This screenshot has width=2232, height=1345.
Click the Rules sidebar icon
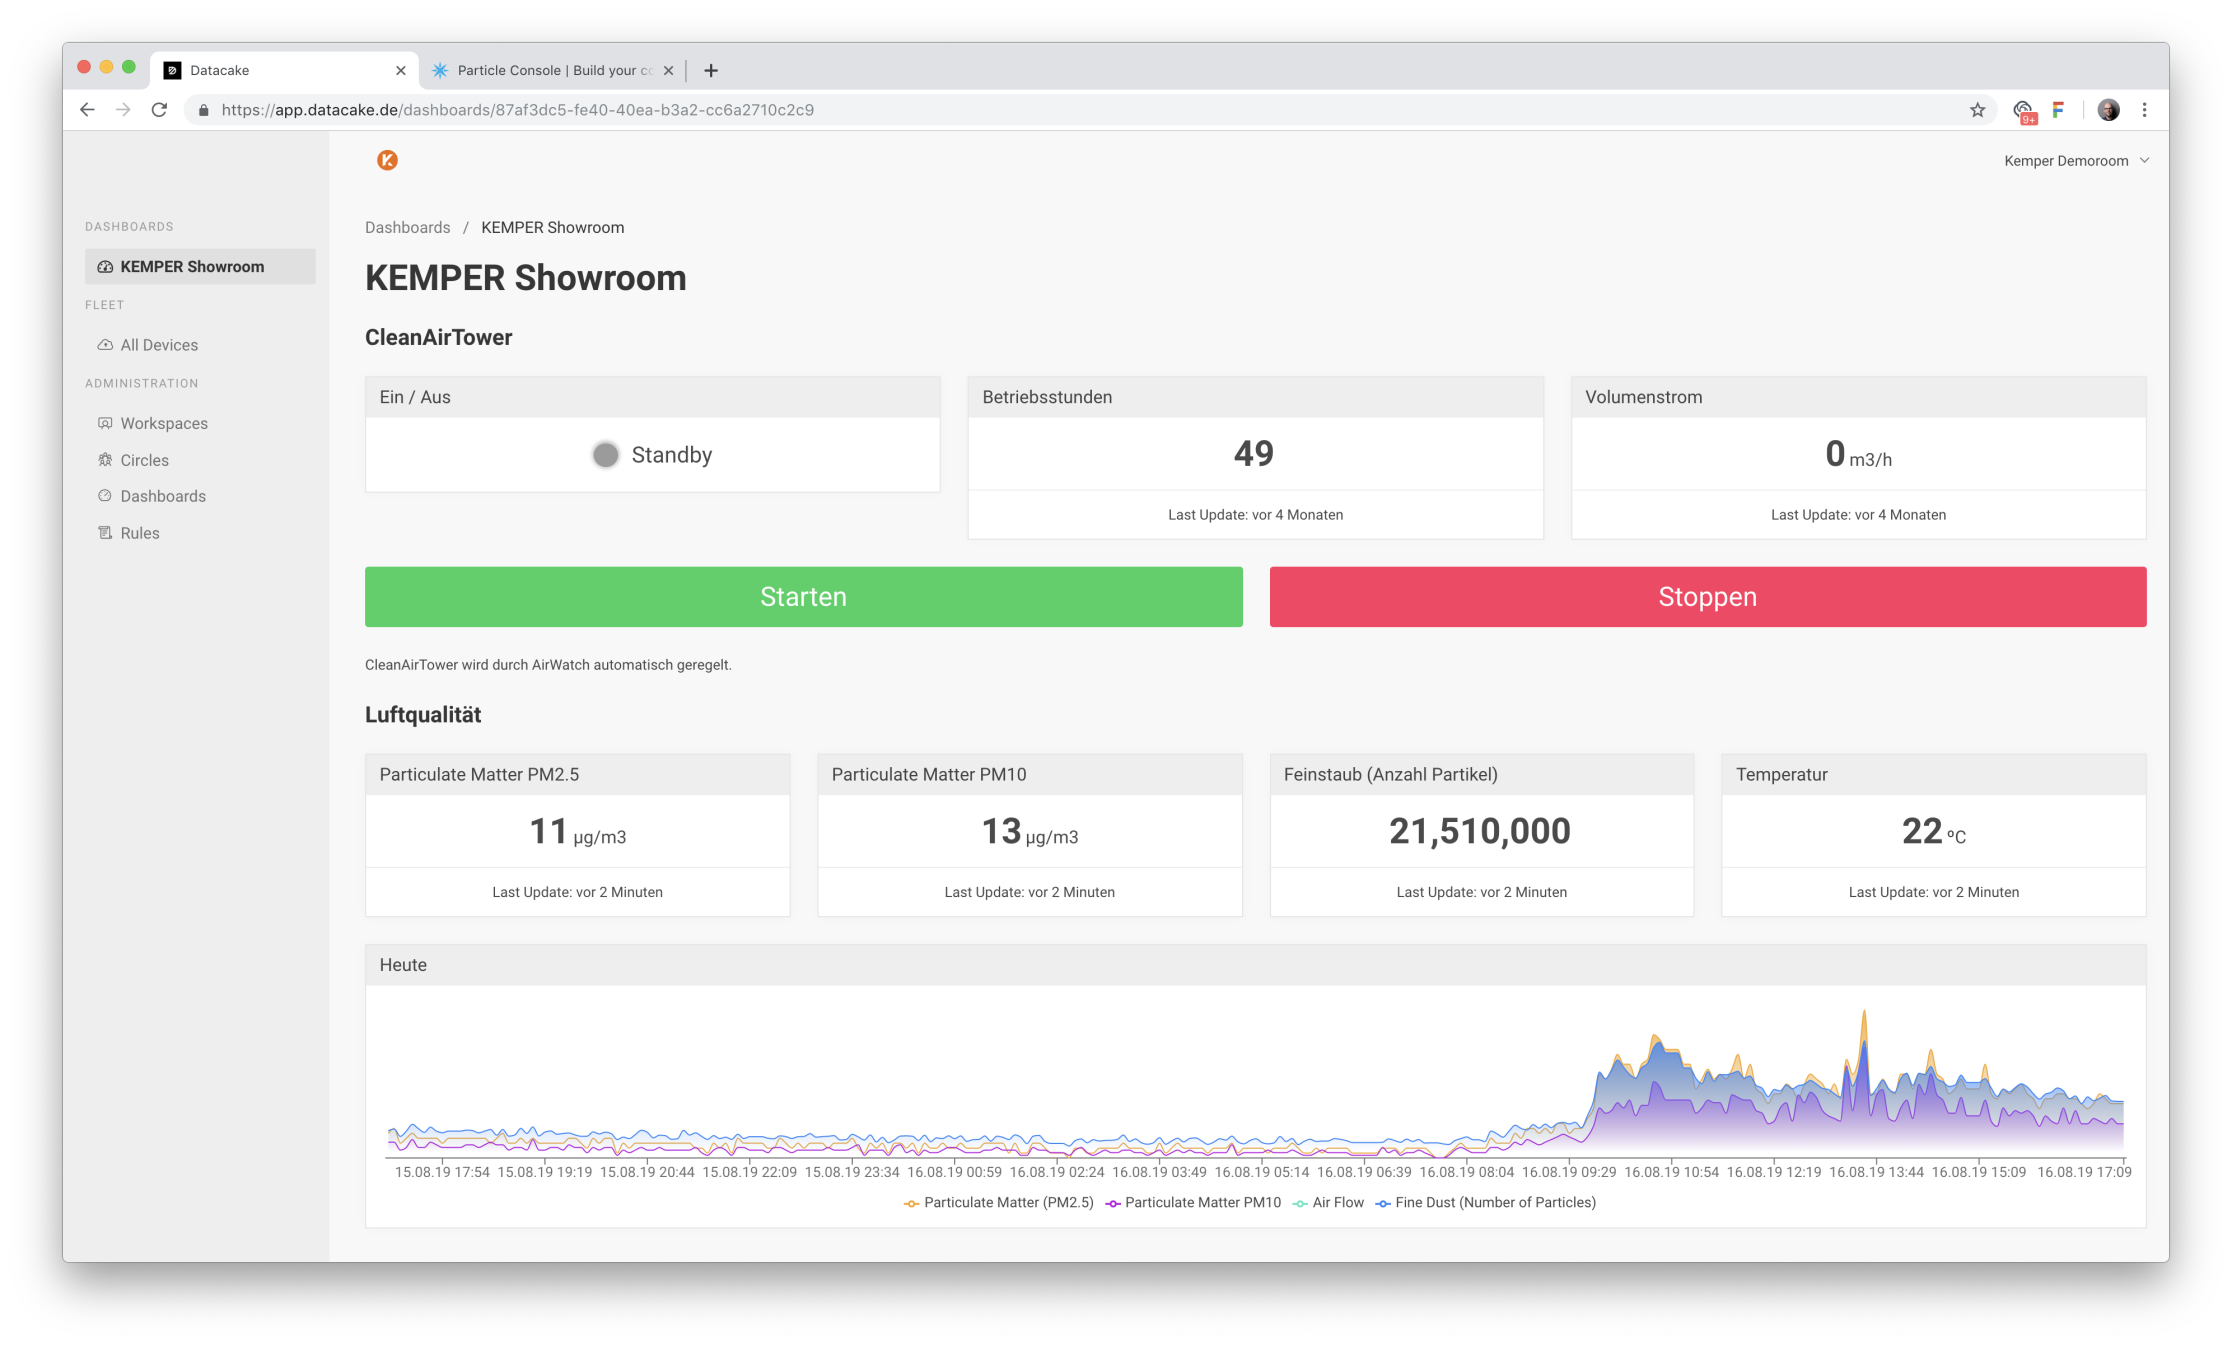coord(105,533)
